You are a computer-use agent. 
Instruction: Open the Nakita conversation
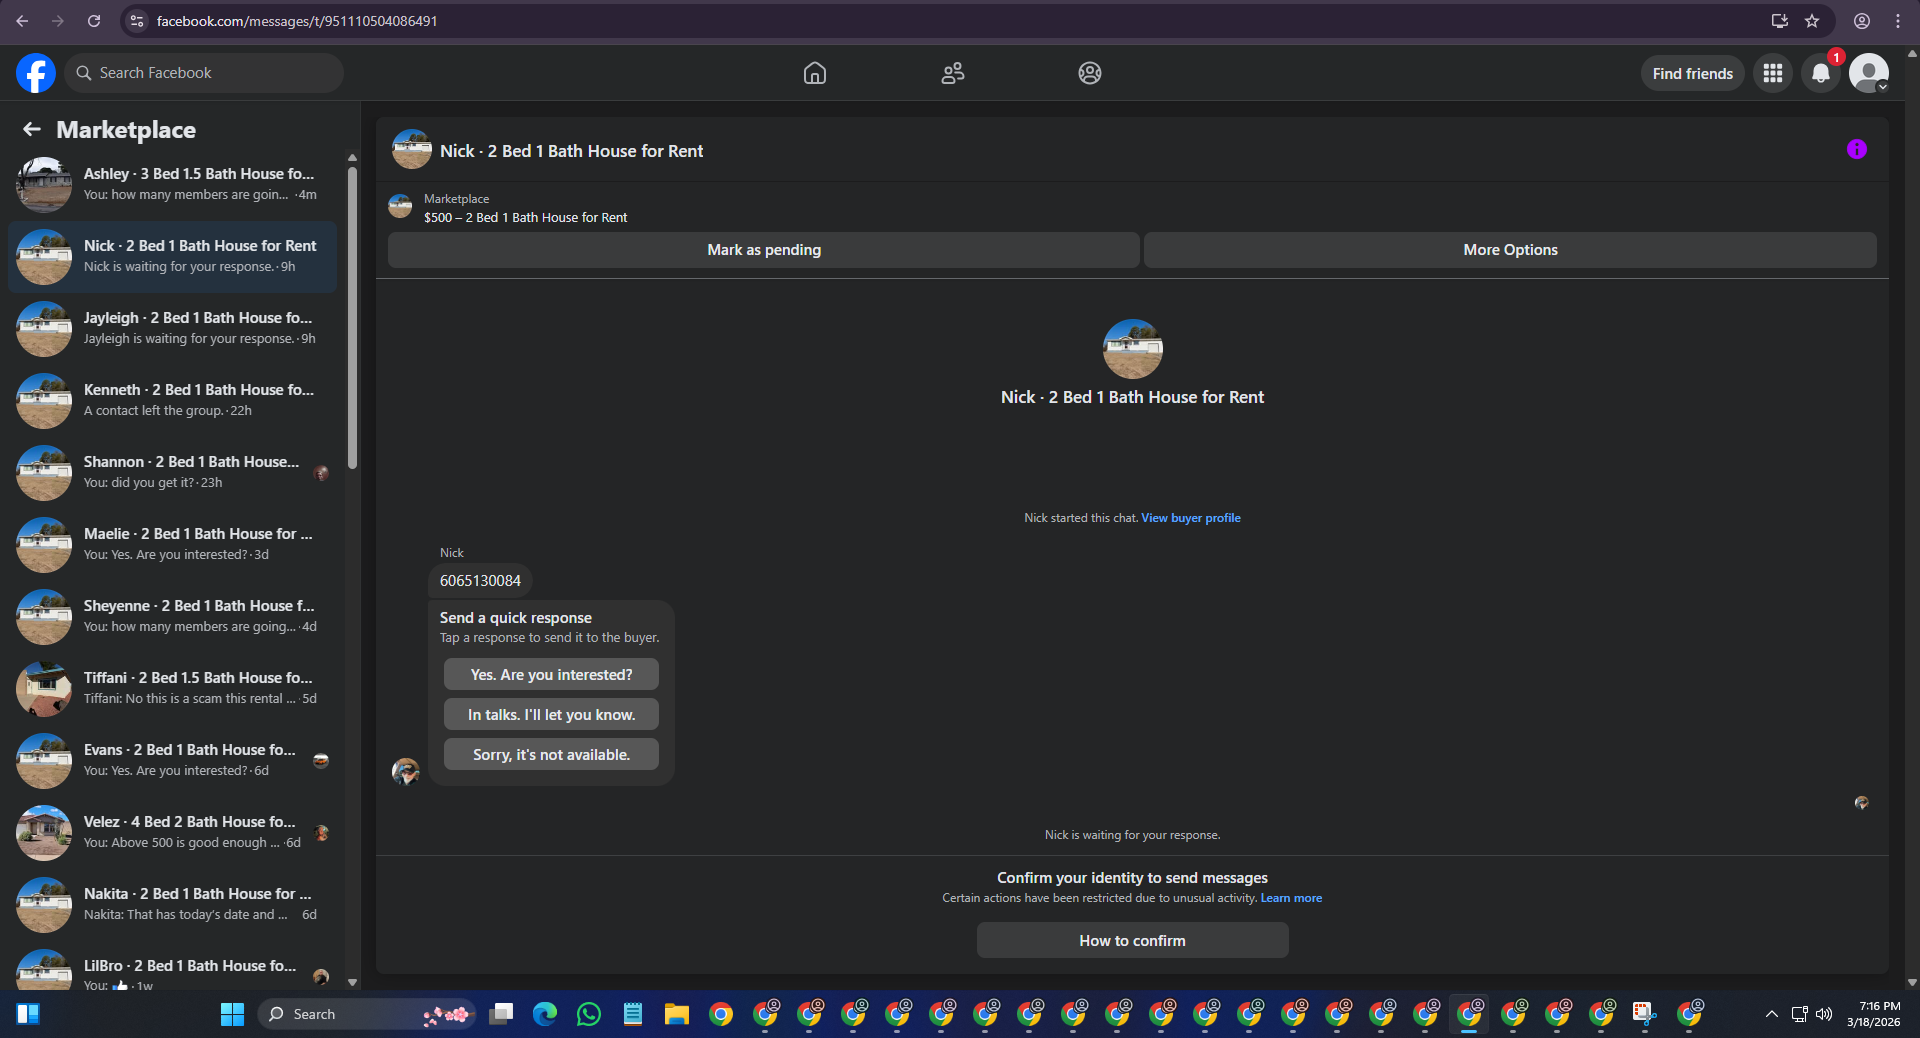pos(172,904)
